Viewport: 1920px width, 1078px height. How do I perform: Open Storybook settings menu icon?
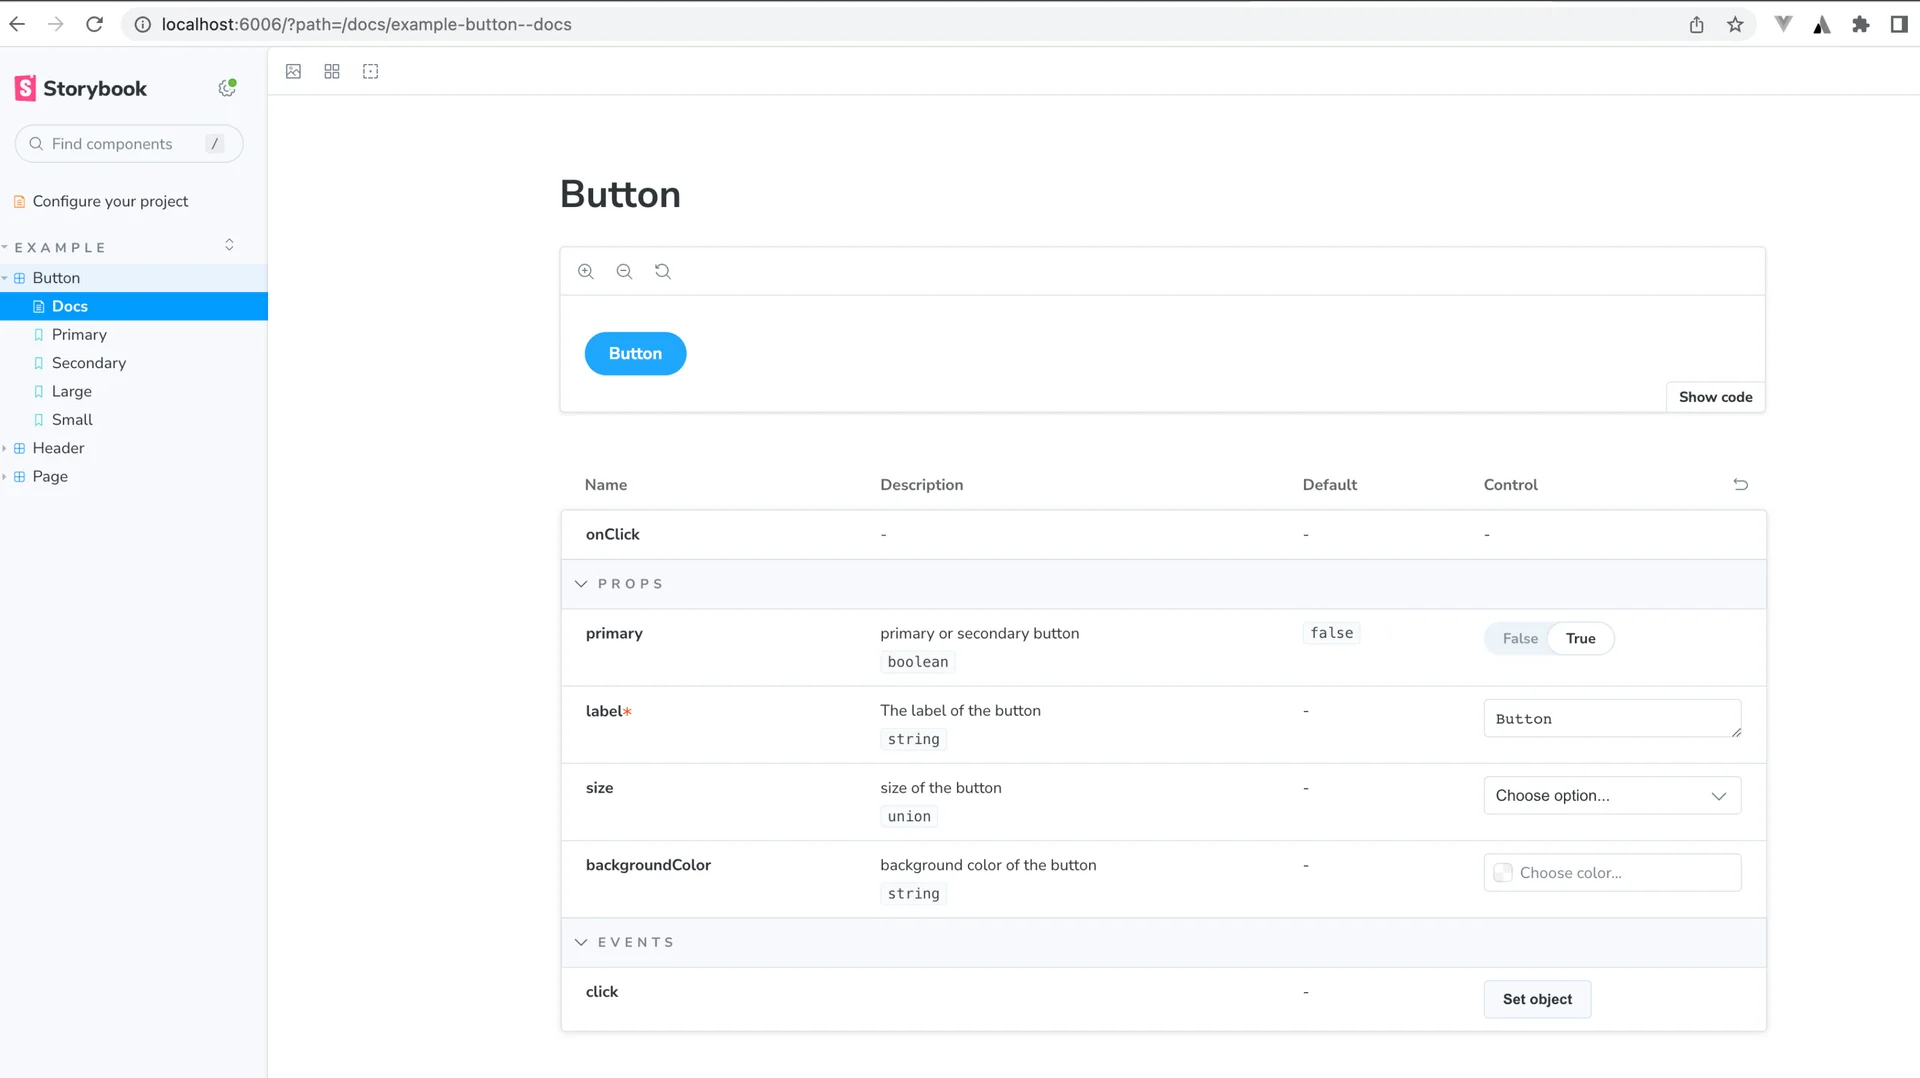(227, 88)
